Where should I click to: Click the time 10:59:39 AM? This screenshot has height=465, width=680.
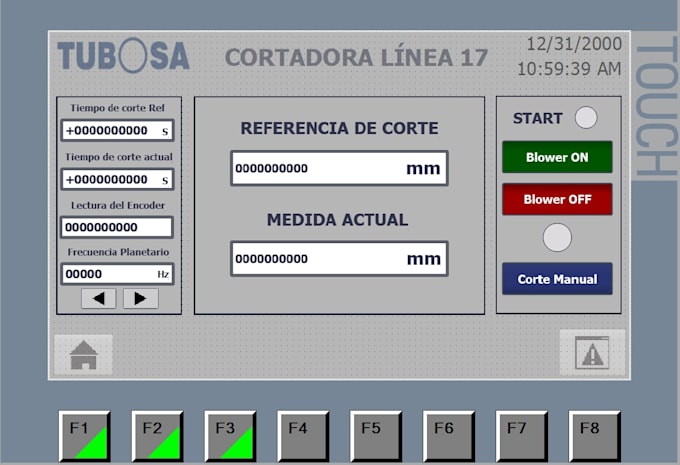point(569,69)
